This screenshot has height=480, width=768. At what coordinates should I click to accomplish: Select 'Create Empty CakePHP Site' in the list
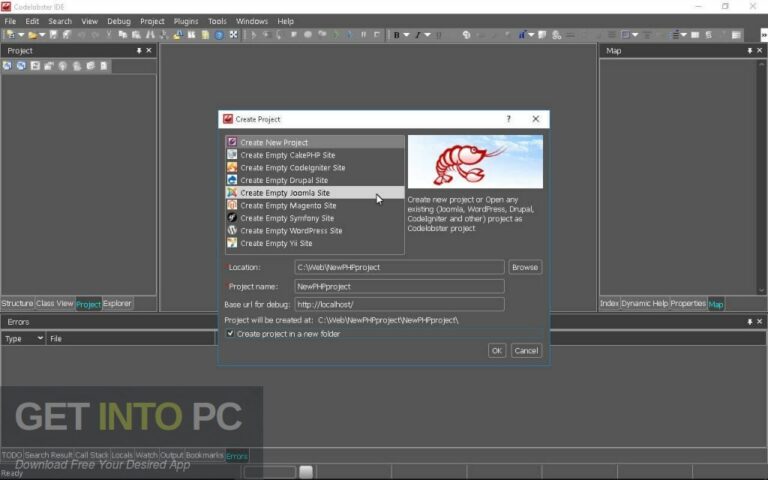point(315,155)
